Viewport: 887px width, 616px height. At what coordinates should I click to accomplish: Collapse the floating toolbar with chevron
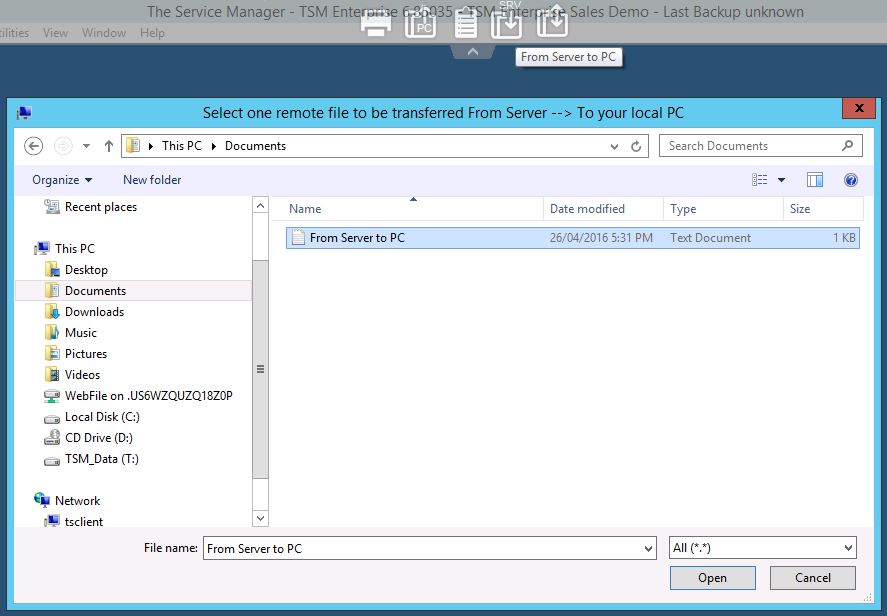pyautogui.click(x=473, y=51)
